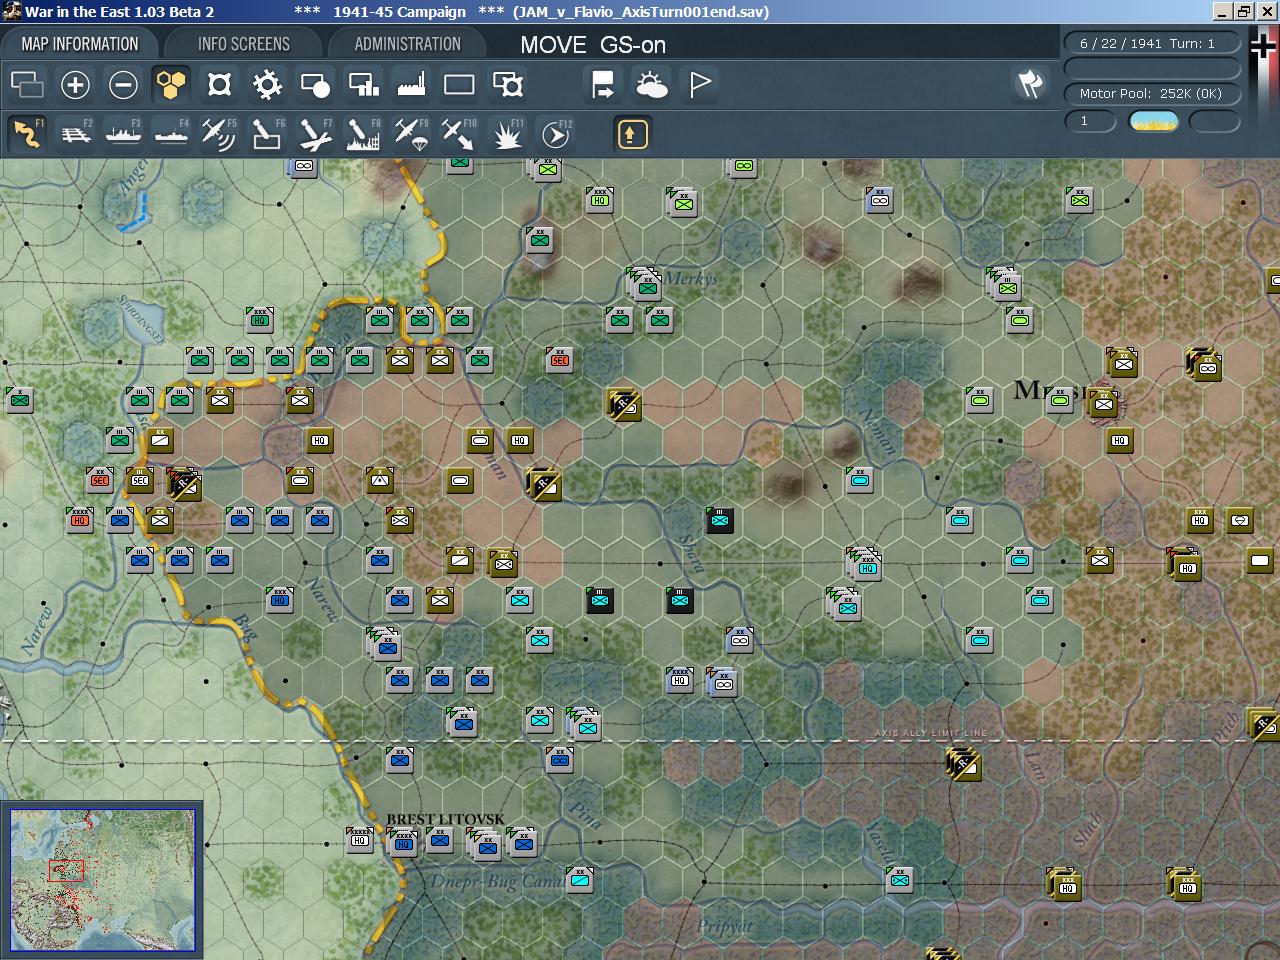
Task: Switch to the Map Information tab
Action: 80,44
